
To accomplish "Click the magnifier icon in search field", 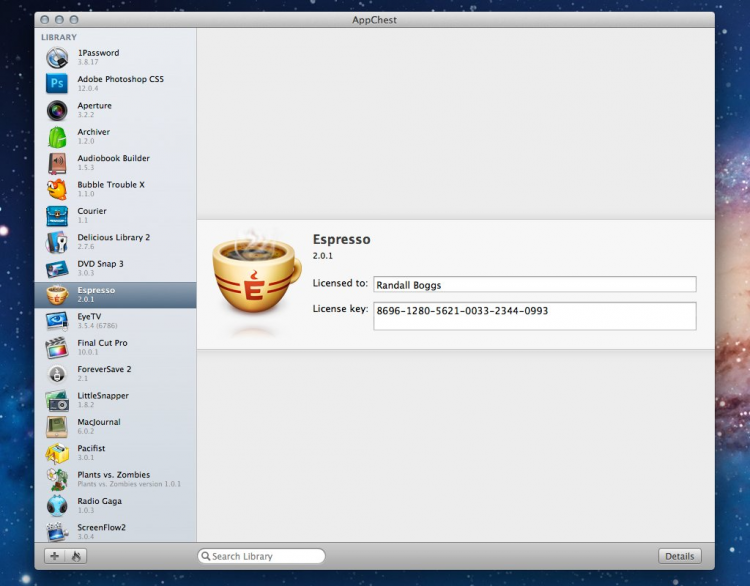I will tap(206, 556).
